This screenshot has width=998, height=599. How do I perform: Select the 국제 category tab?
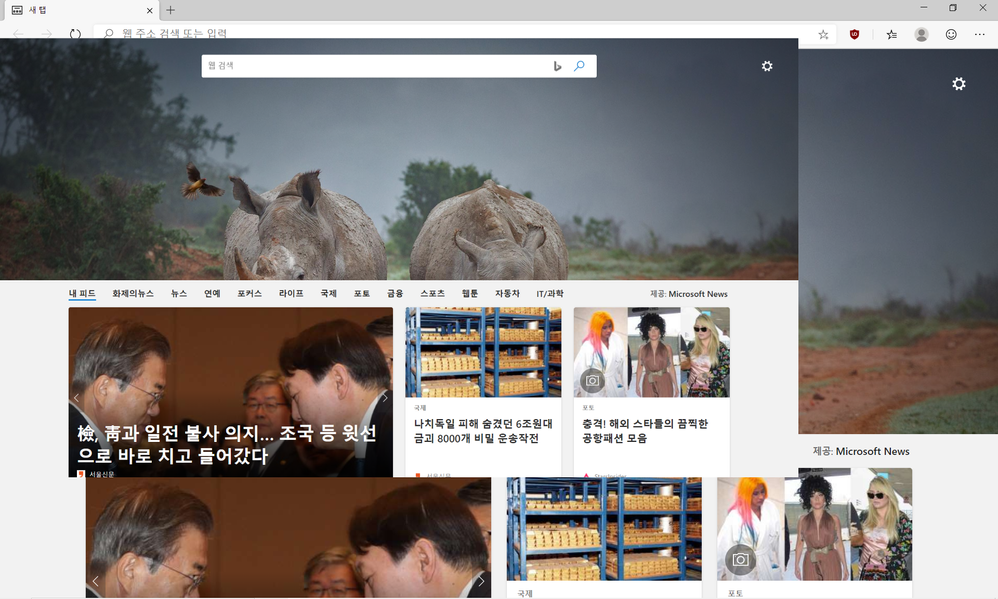coord(329,293)
